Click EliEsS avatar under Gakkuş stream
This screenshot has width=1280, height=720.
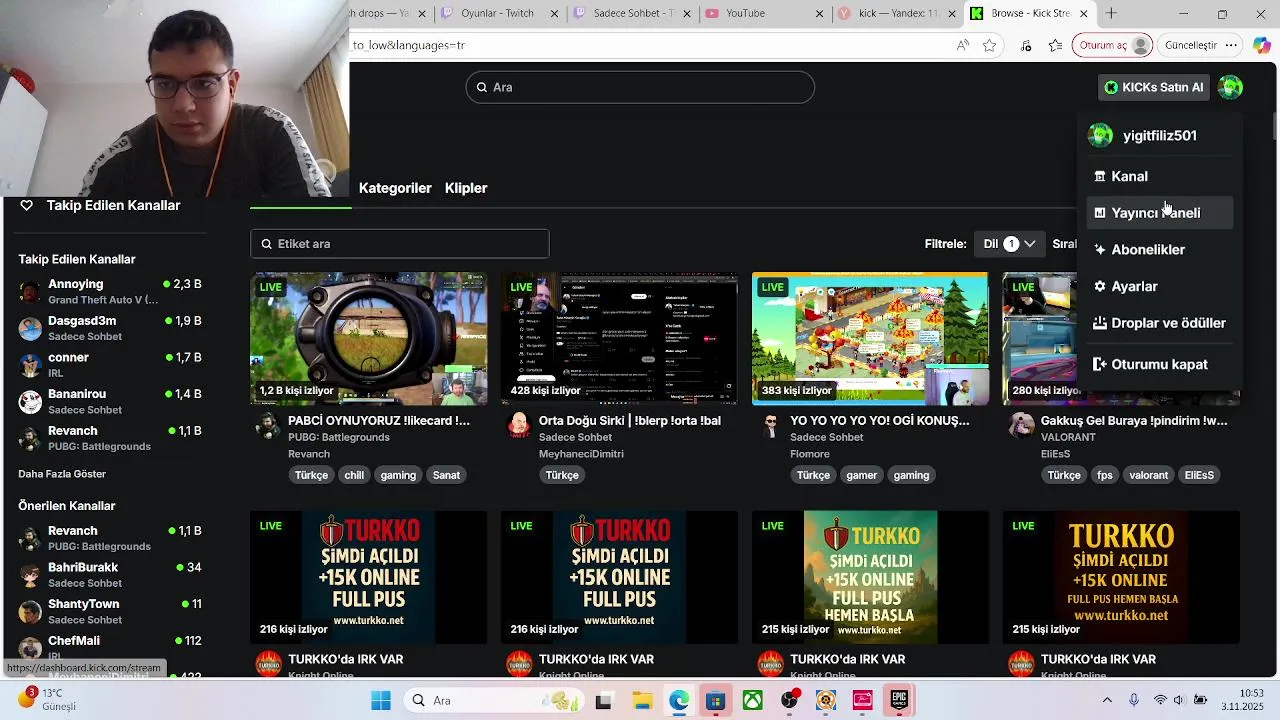point(1021,426)
